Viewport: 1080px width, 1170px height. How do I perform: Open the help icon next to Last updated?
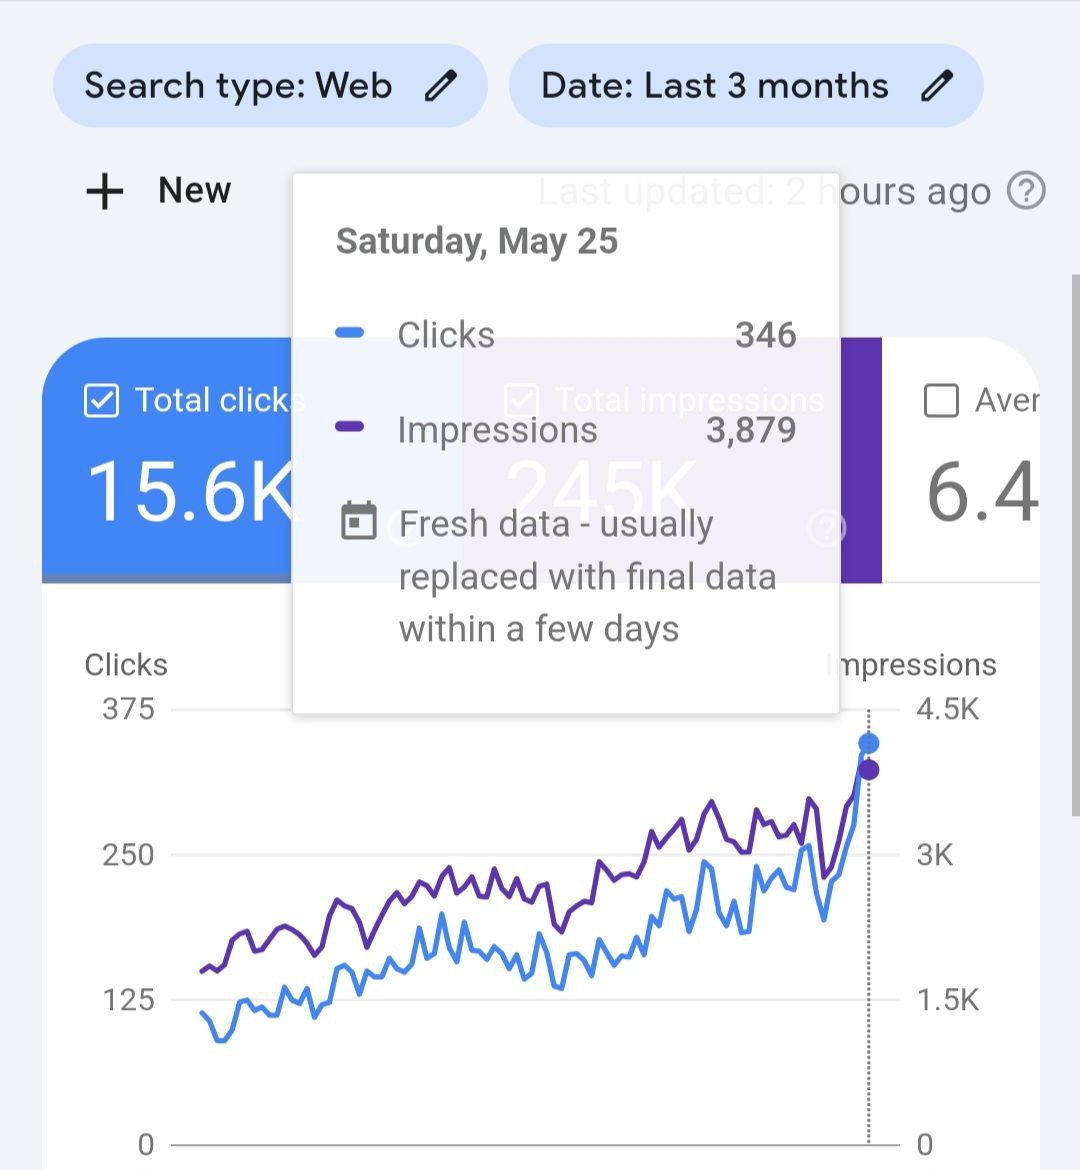coord(1026,191)
